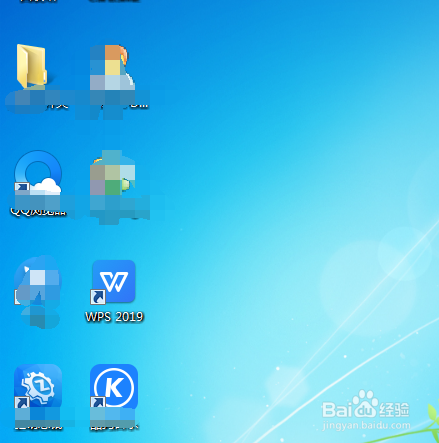Open the Kugou music K icon

pos(114,386)
